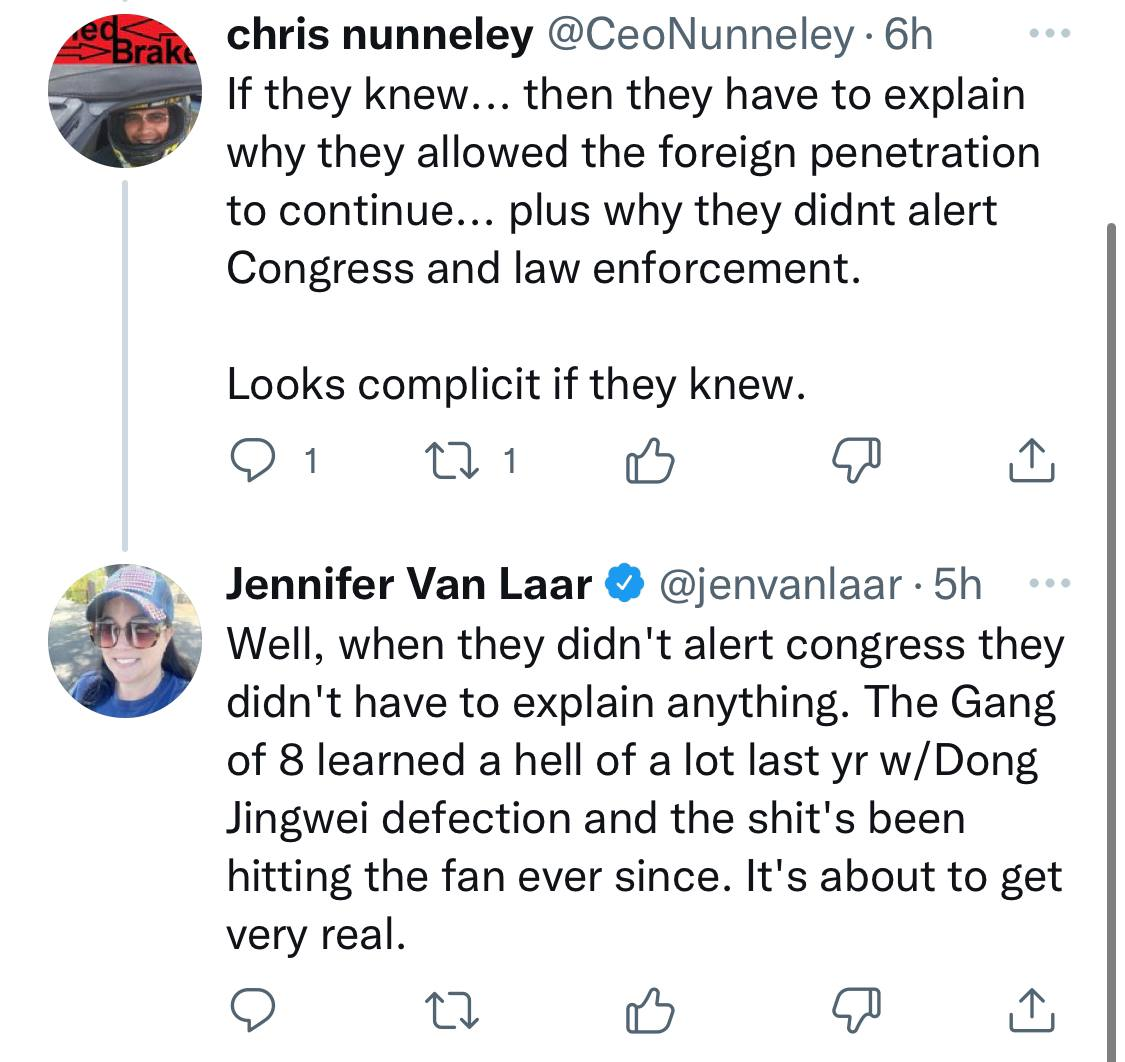Downvote chris nunneley's tweet

click(858, 461)
